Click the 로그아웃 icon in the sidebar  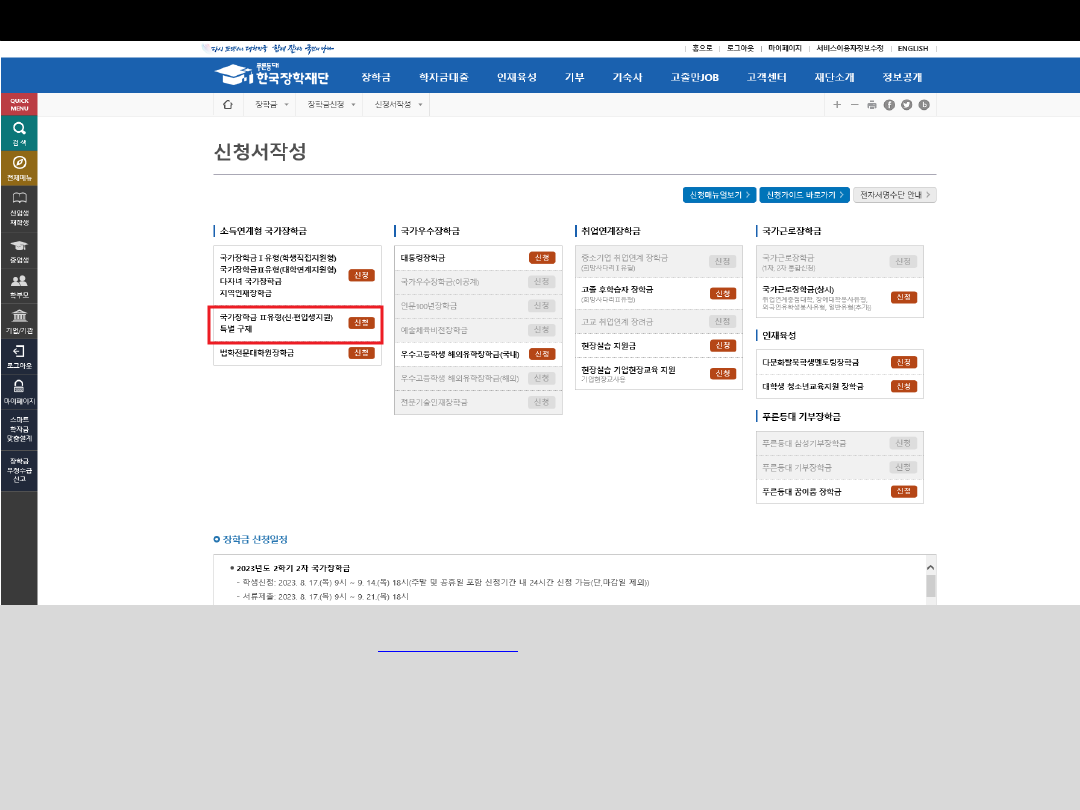tap(19, 356)
